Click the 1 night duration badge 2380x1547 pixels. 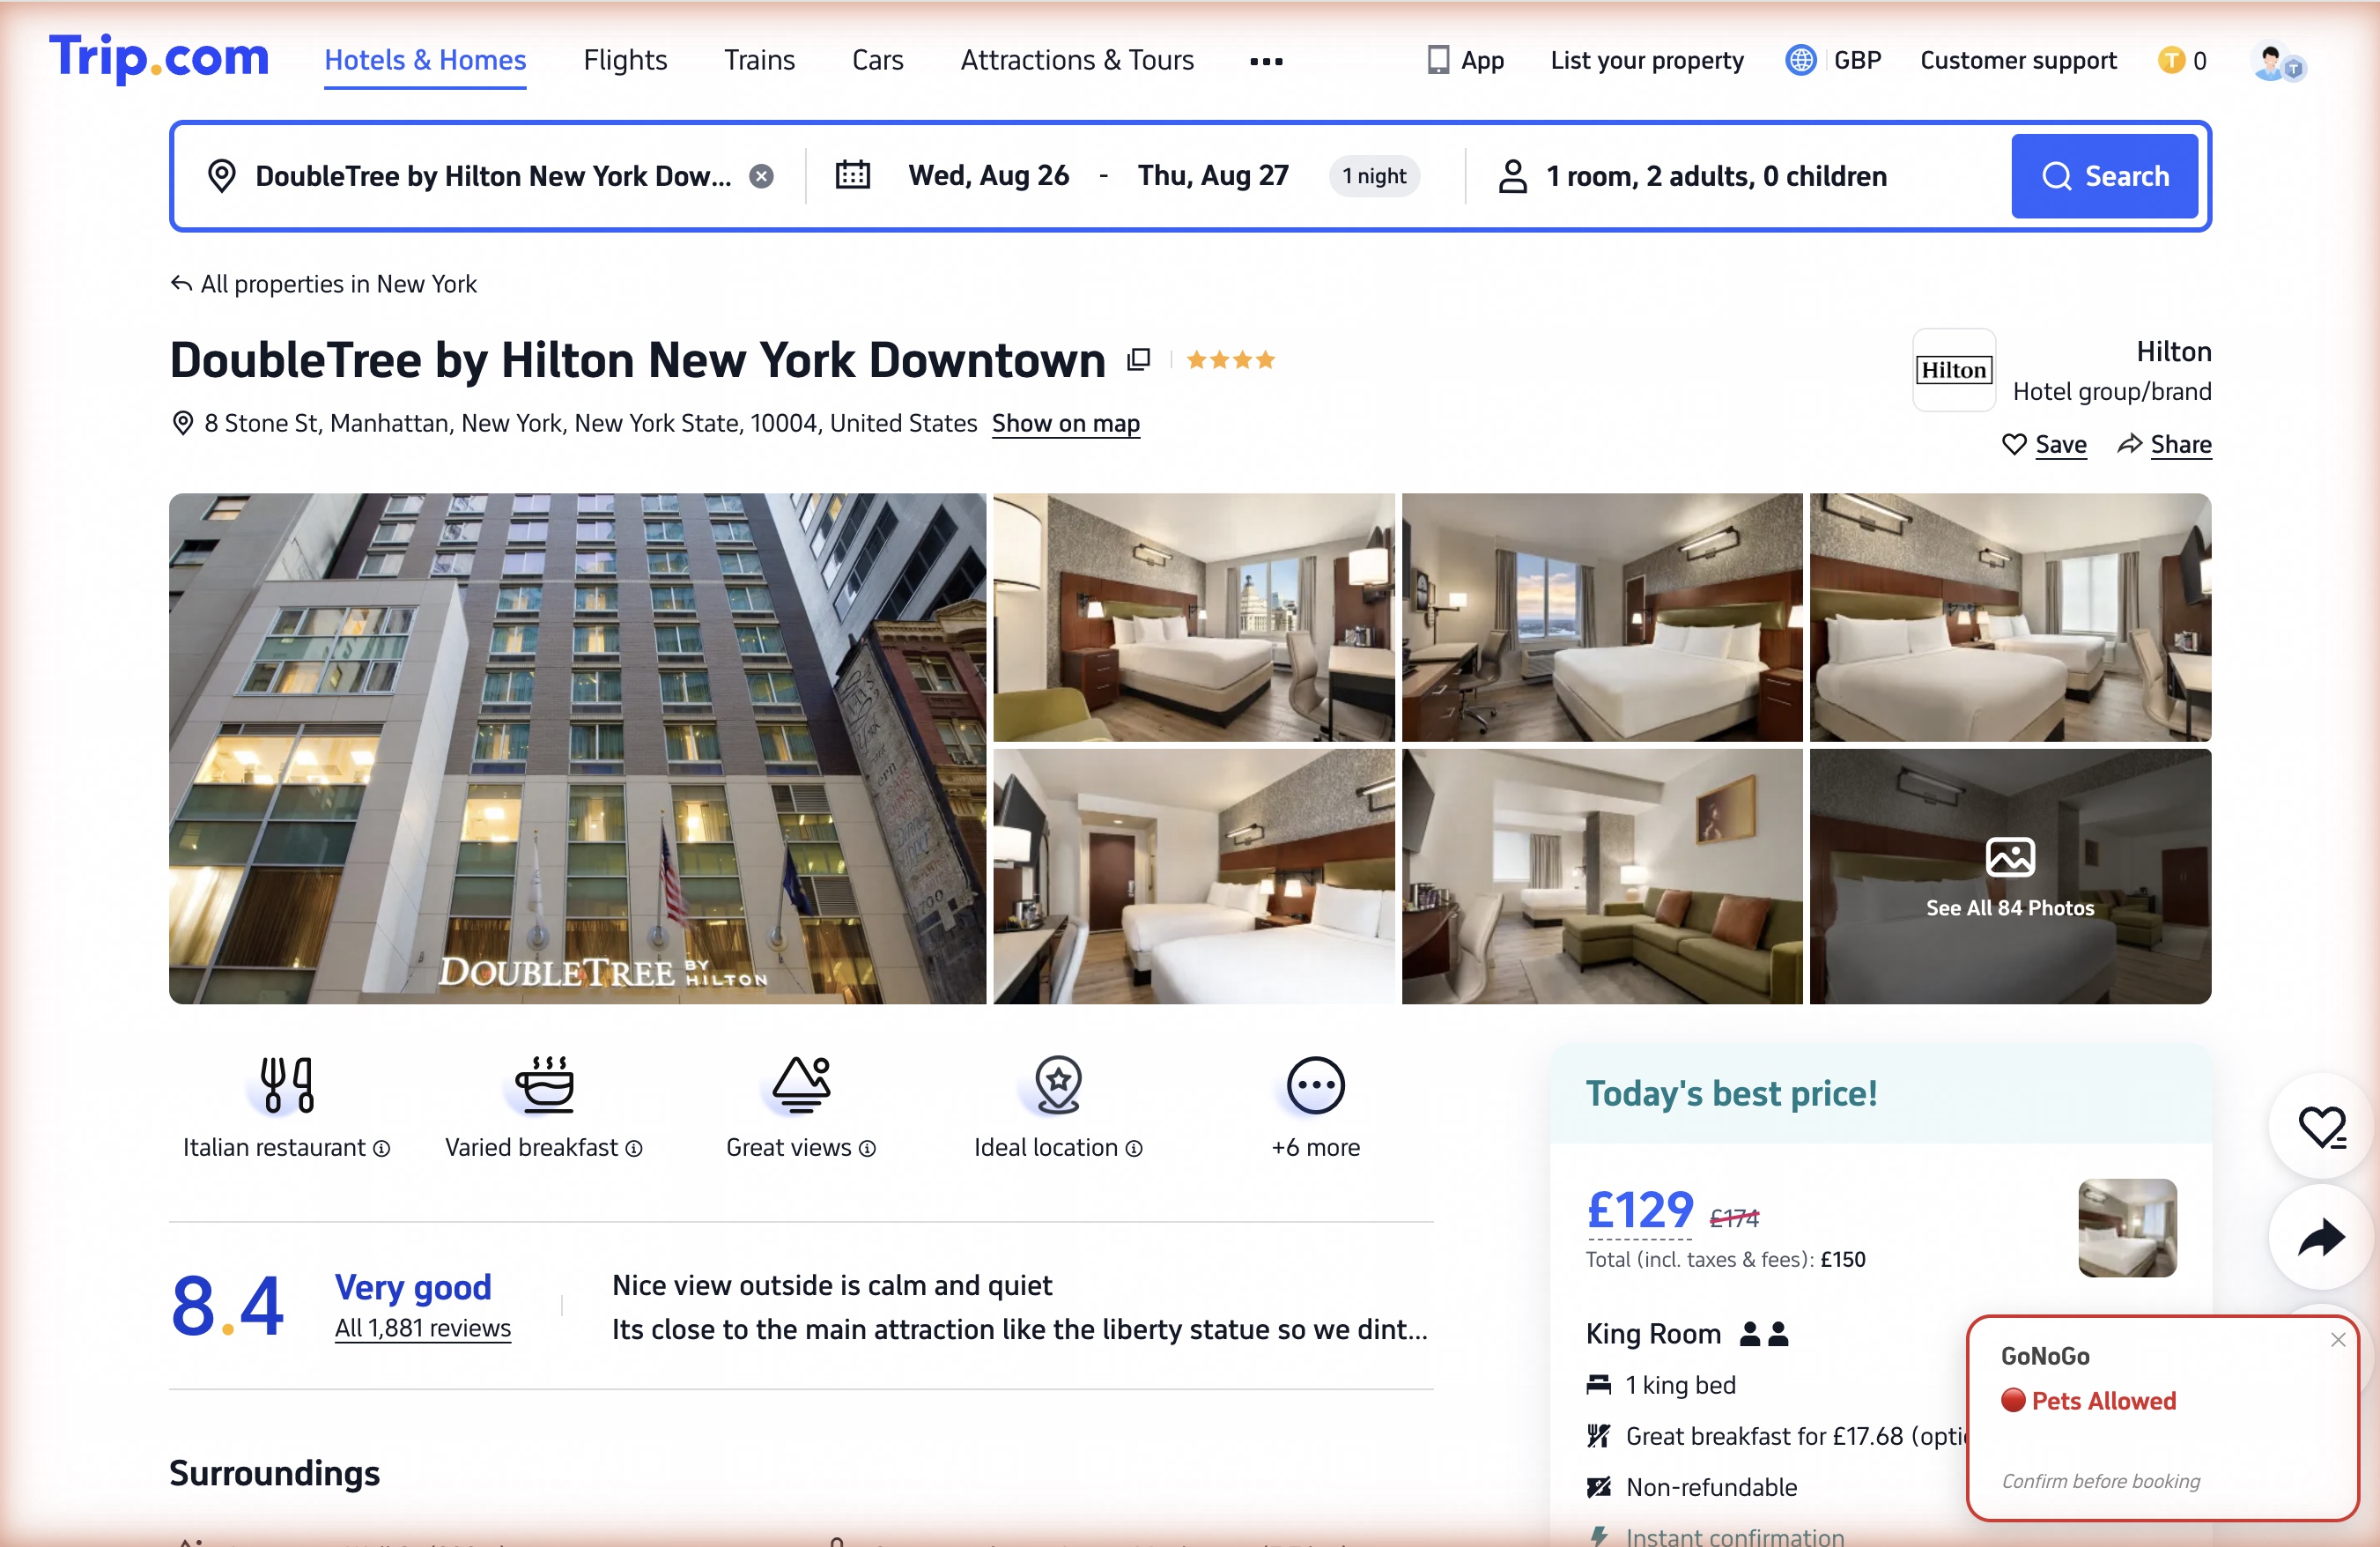click(x=1374, y=176)
